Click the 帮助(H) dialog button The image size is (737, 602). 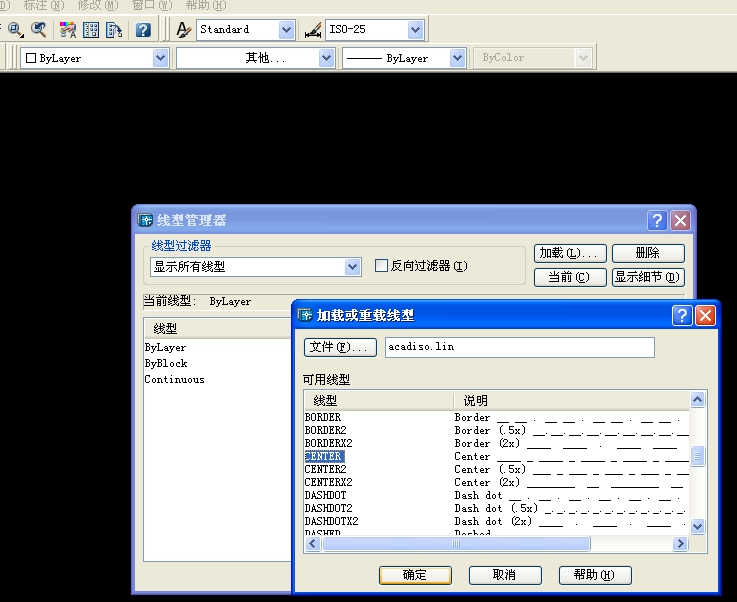point(595,575)
